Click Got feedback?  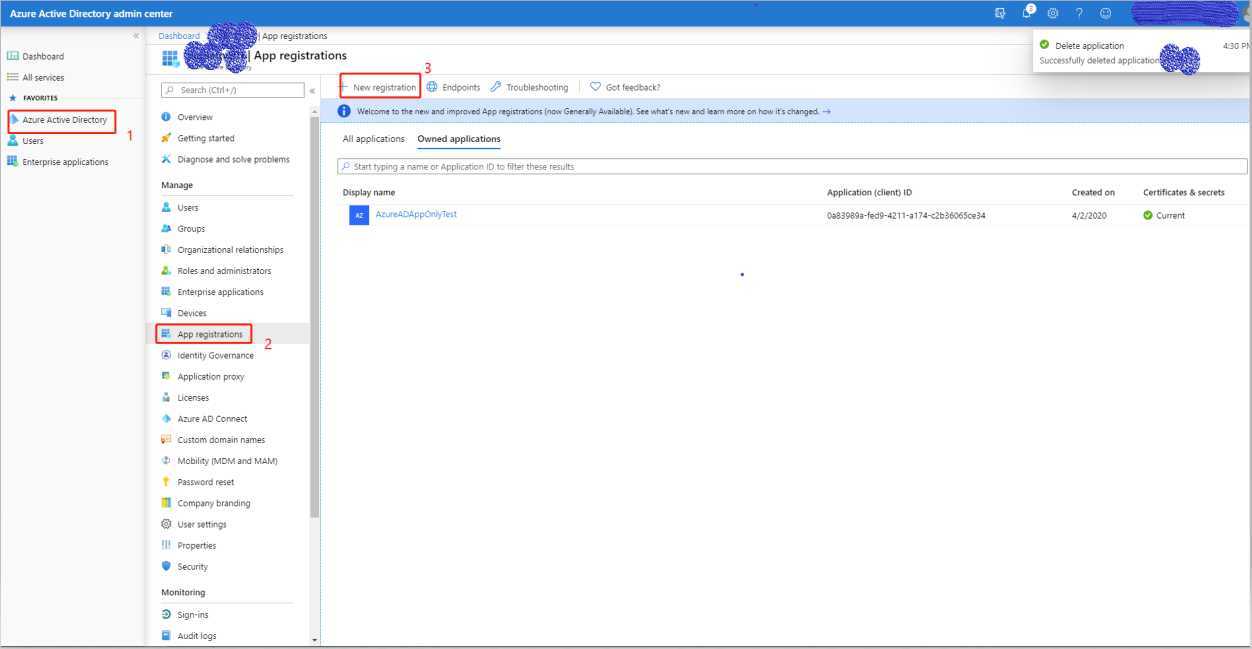[625, 88]
